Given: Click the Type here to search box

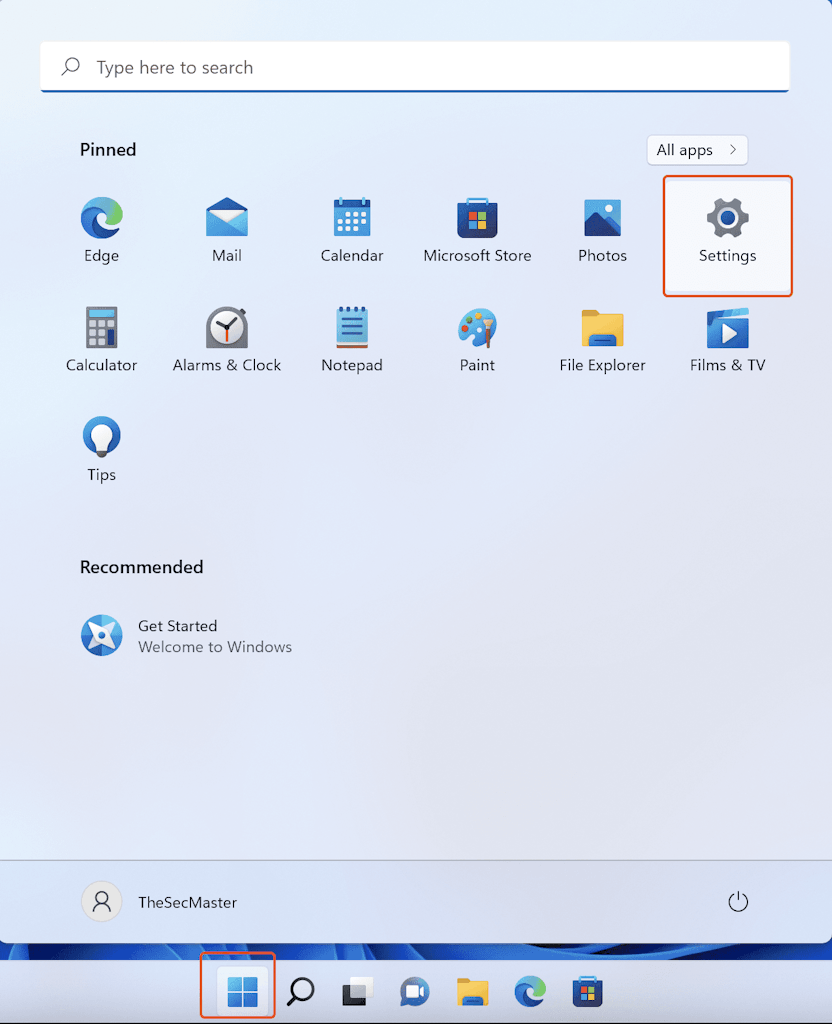Looking at the screenshot, I should coord(415,67).
